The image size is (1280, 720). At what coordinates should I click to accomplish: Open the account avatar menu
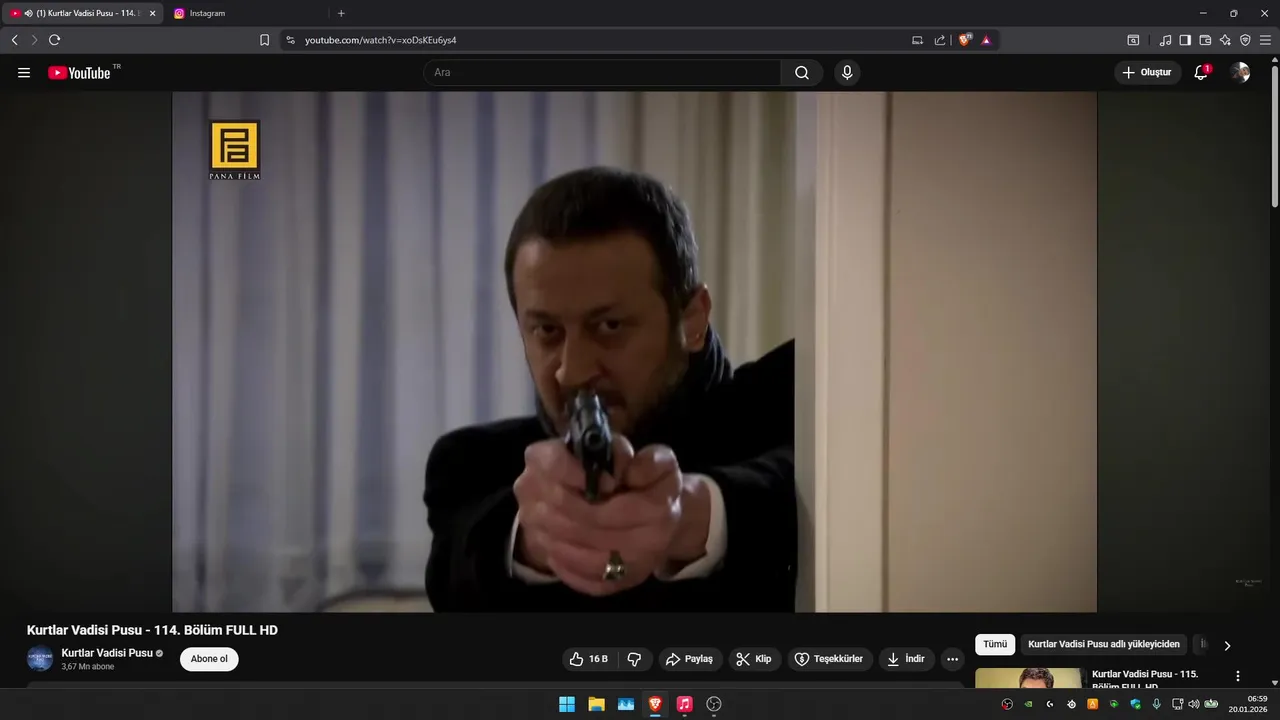[1240, 73]
